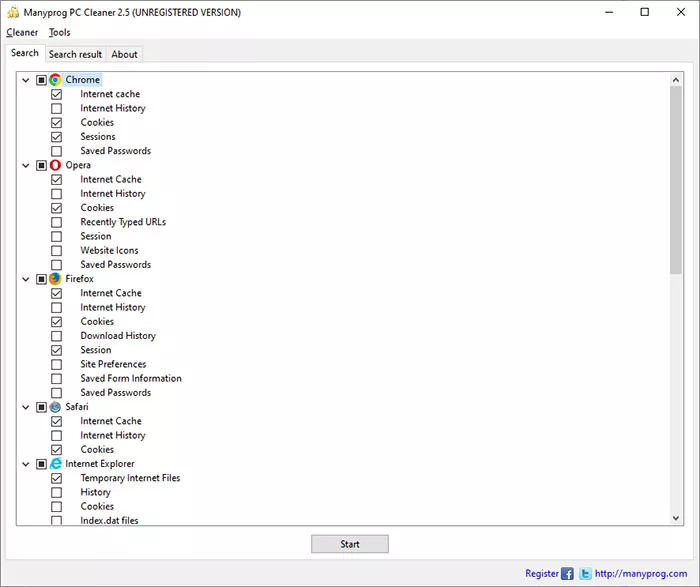This screenshot has height=587, width=700.
Task: Toggle Opera group tri-state checkbox
Action: point(41,165)
